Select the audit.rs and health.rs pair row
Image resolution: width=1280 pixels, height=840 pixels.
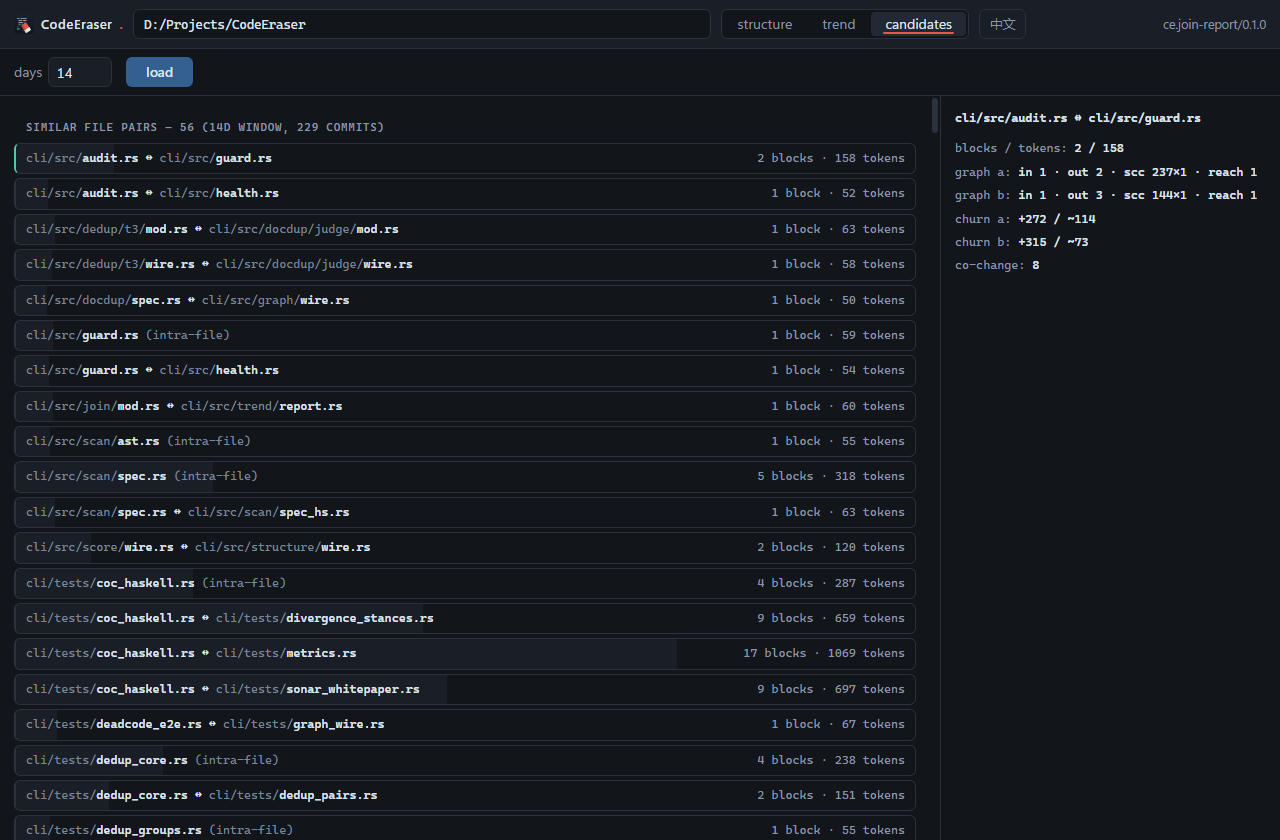(x=465, y=193)
